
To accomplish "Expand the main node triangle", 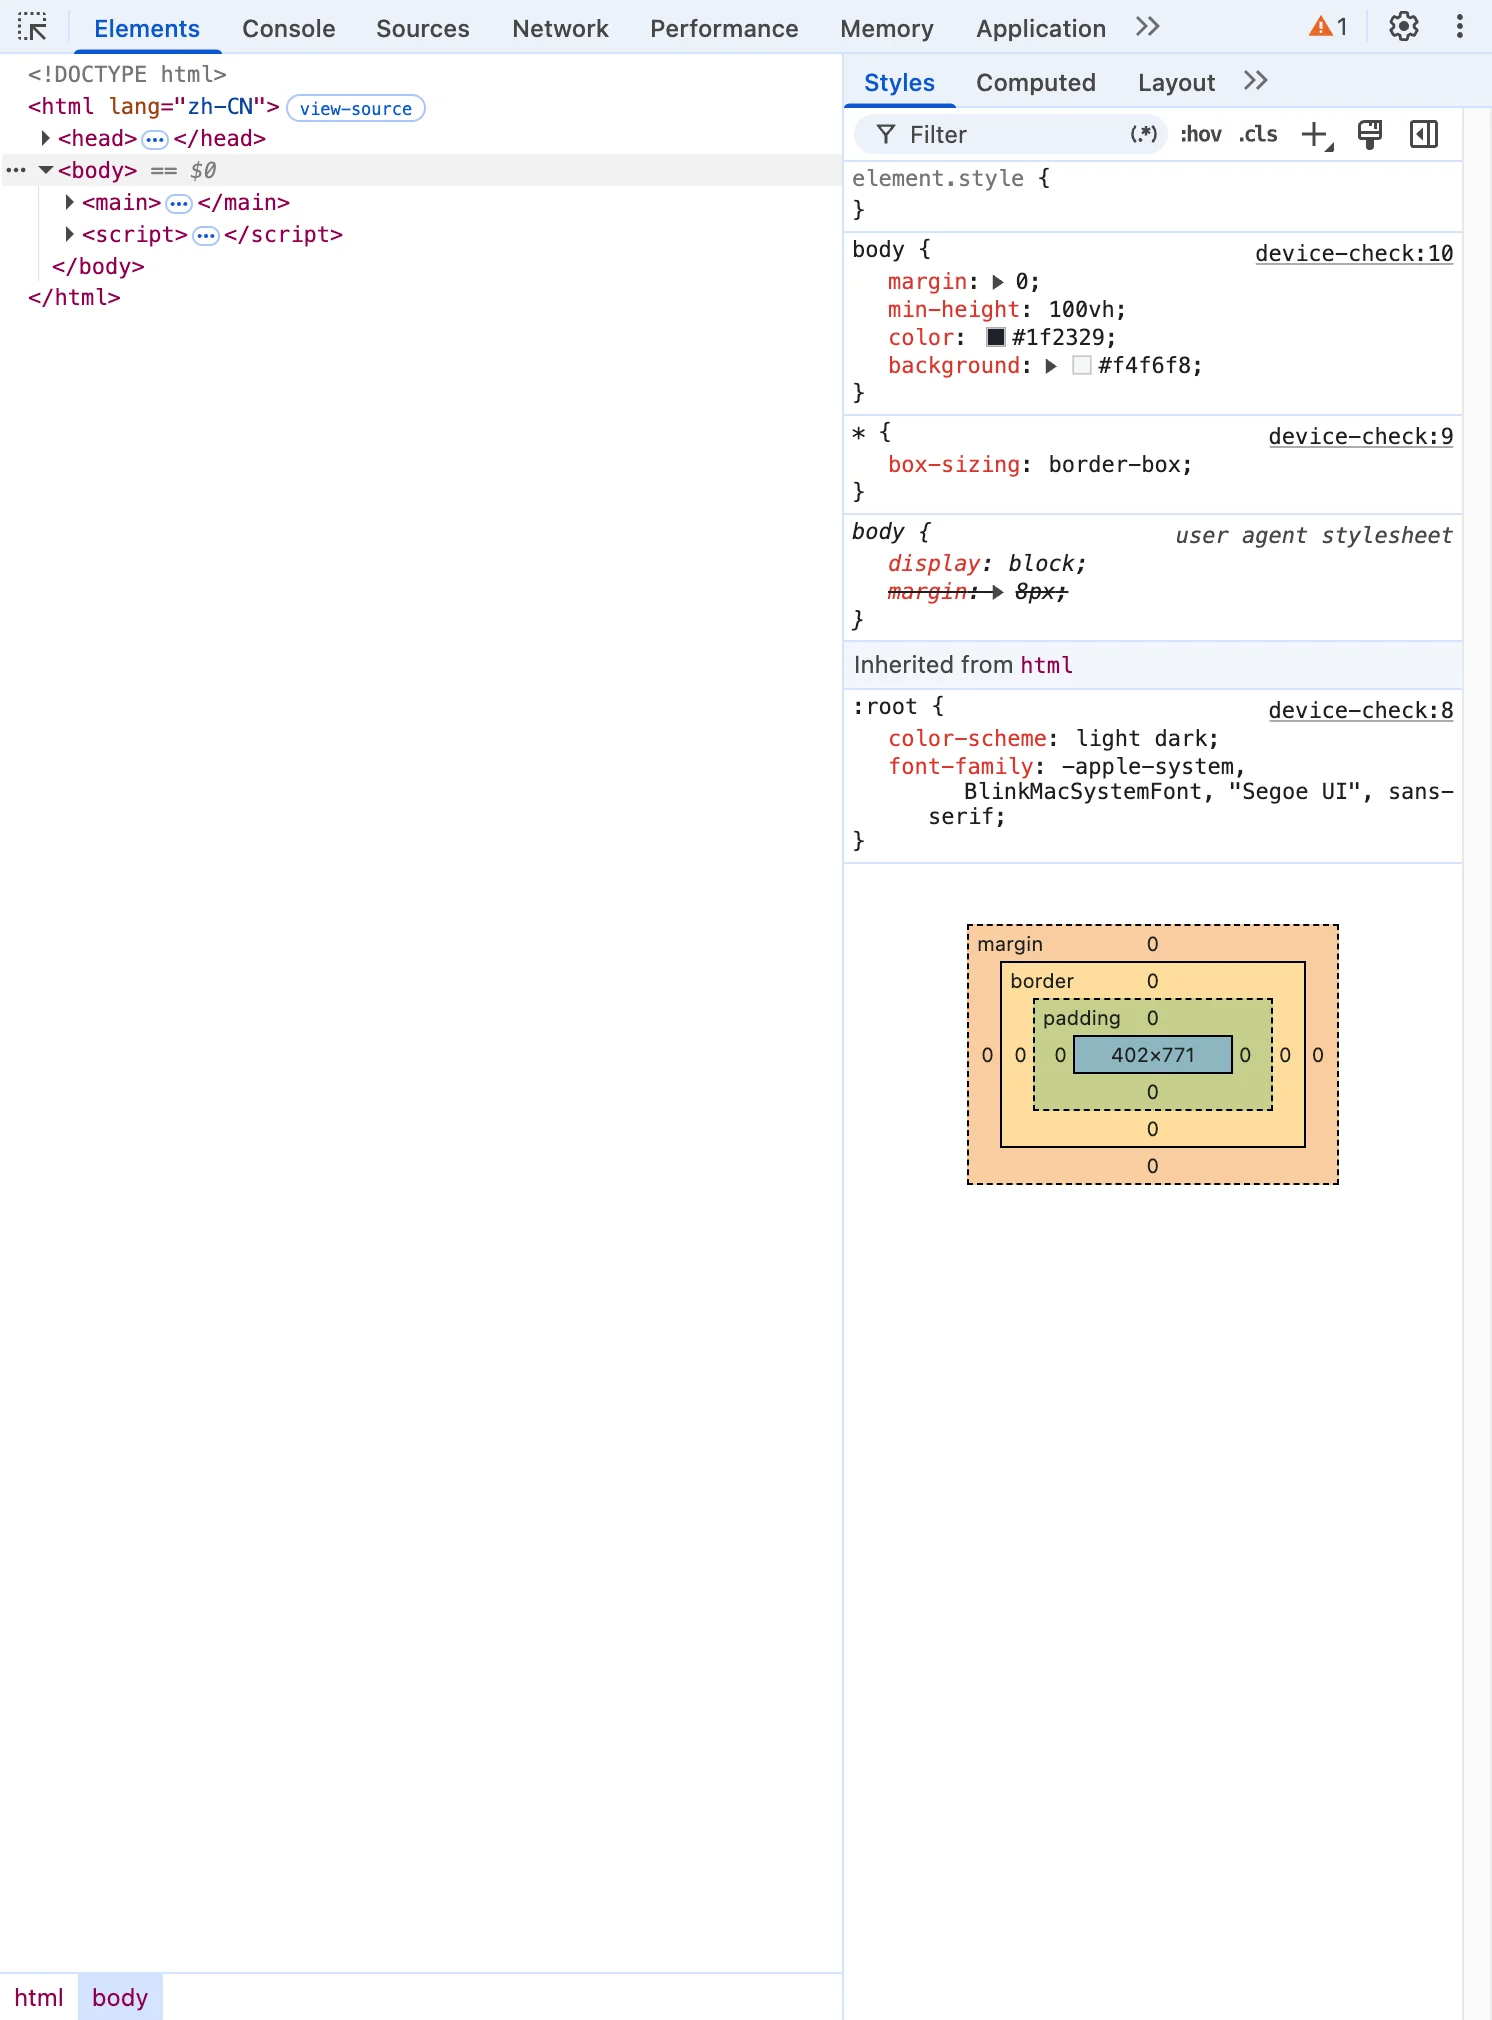I will (69, 202).
